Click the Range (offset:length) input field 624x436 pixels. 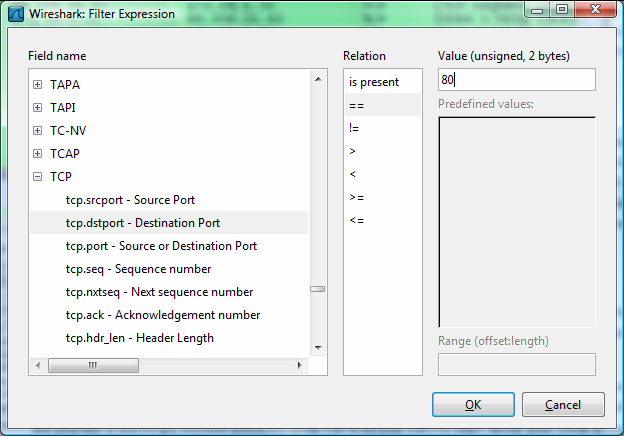517,364
